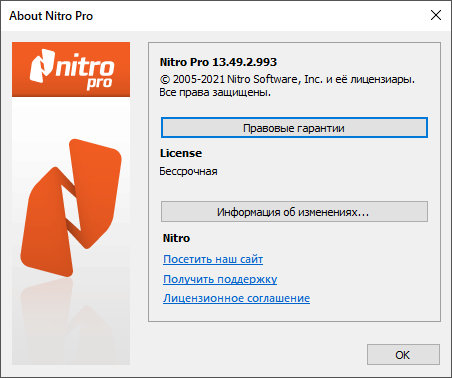Open Информация об изменениях… button

tap(294, 212)
